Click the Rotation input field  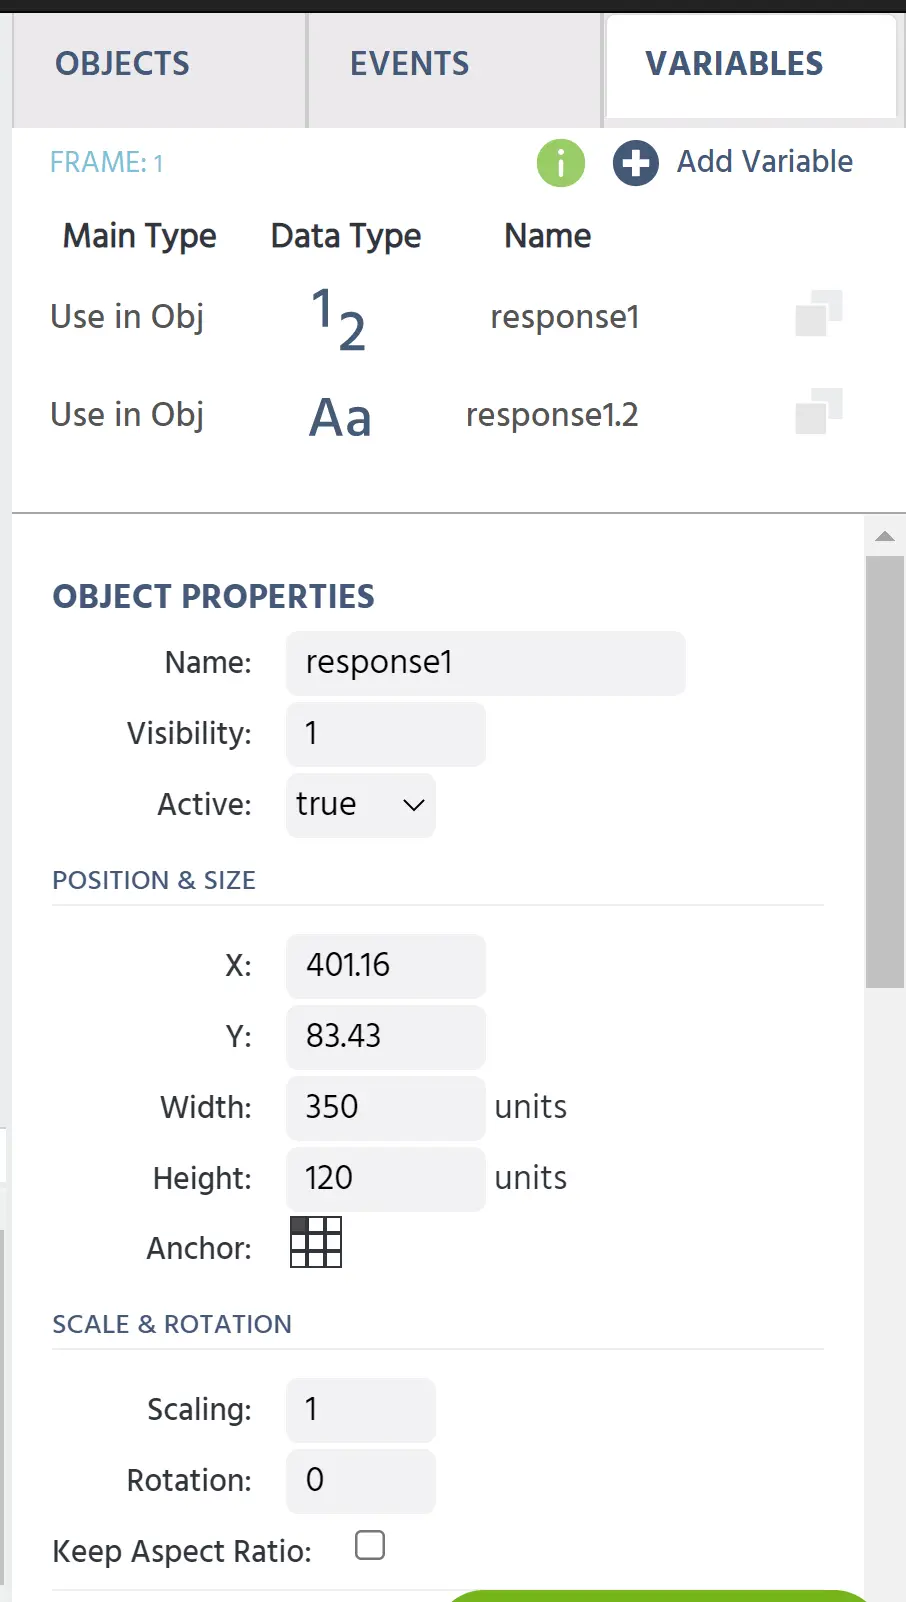pos(360,1480)
